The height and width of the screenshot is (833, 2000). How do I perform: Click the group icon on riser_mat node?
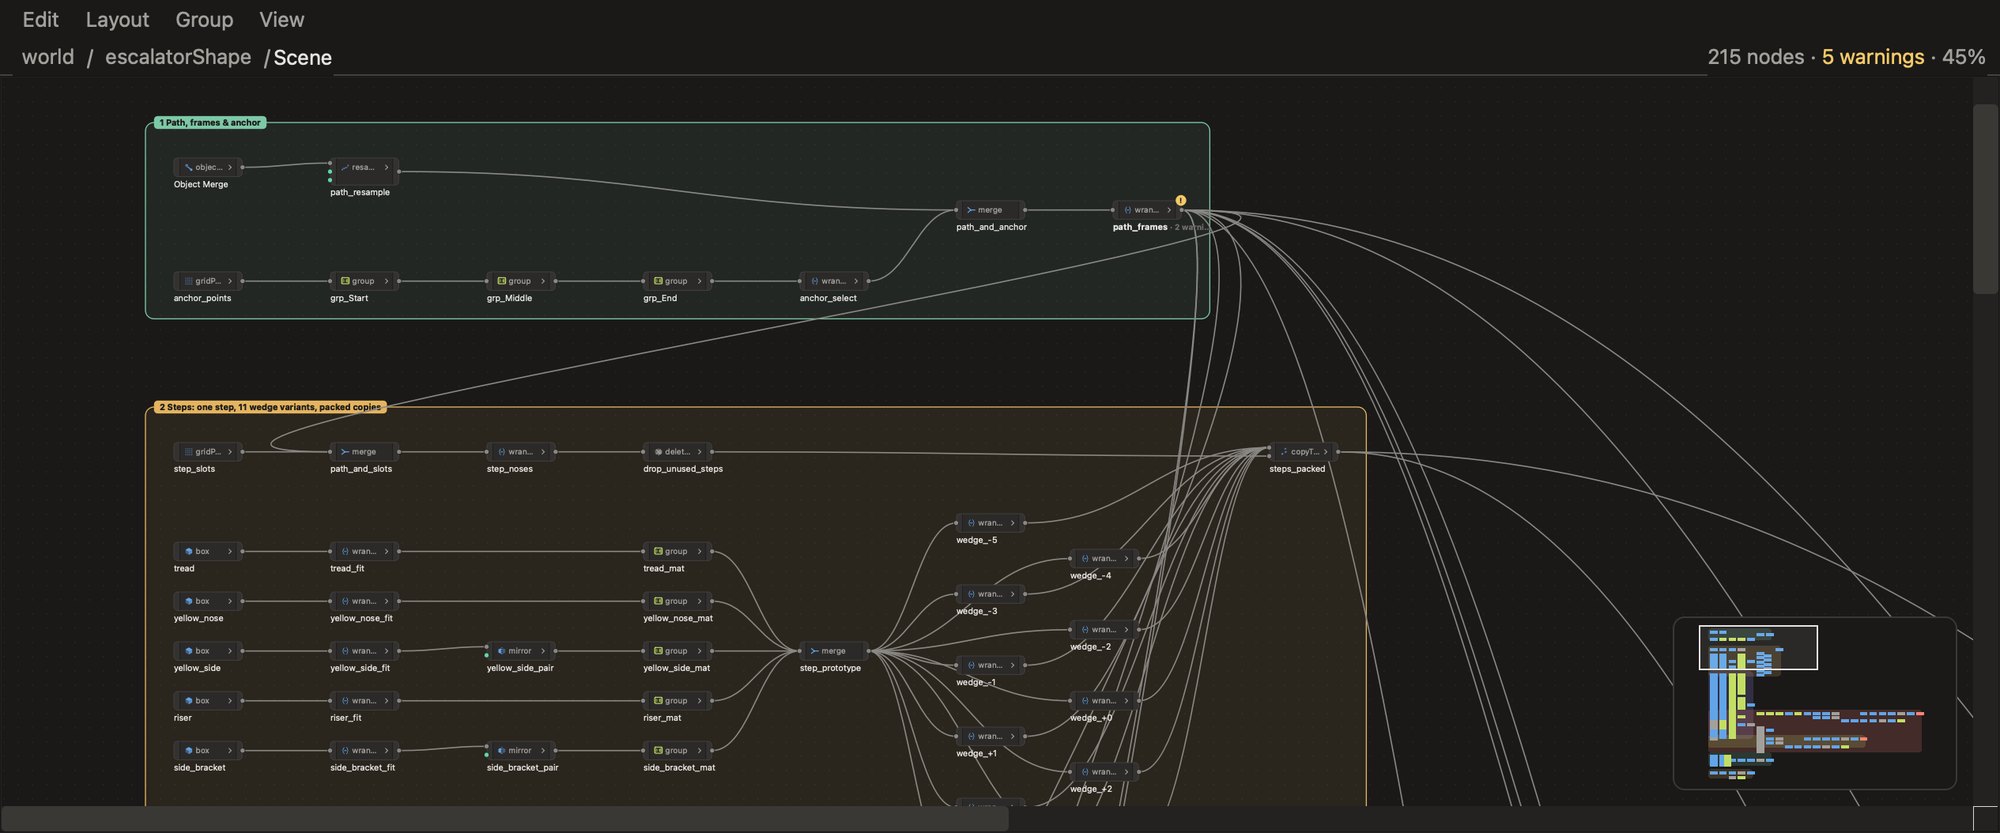tap(658, 701)
